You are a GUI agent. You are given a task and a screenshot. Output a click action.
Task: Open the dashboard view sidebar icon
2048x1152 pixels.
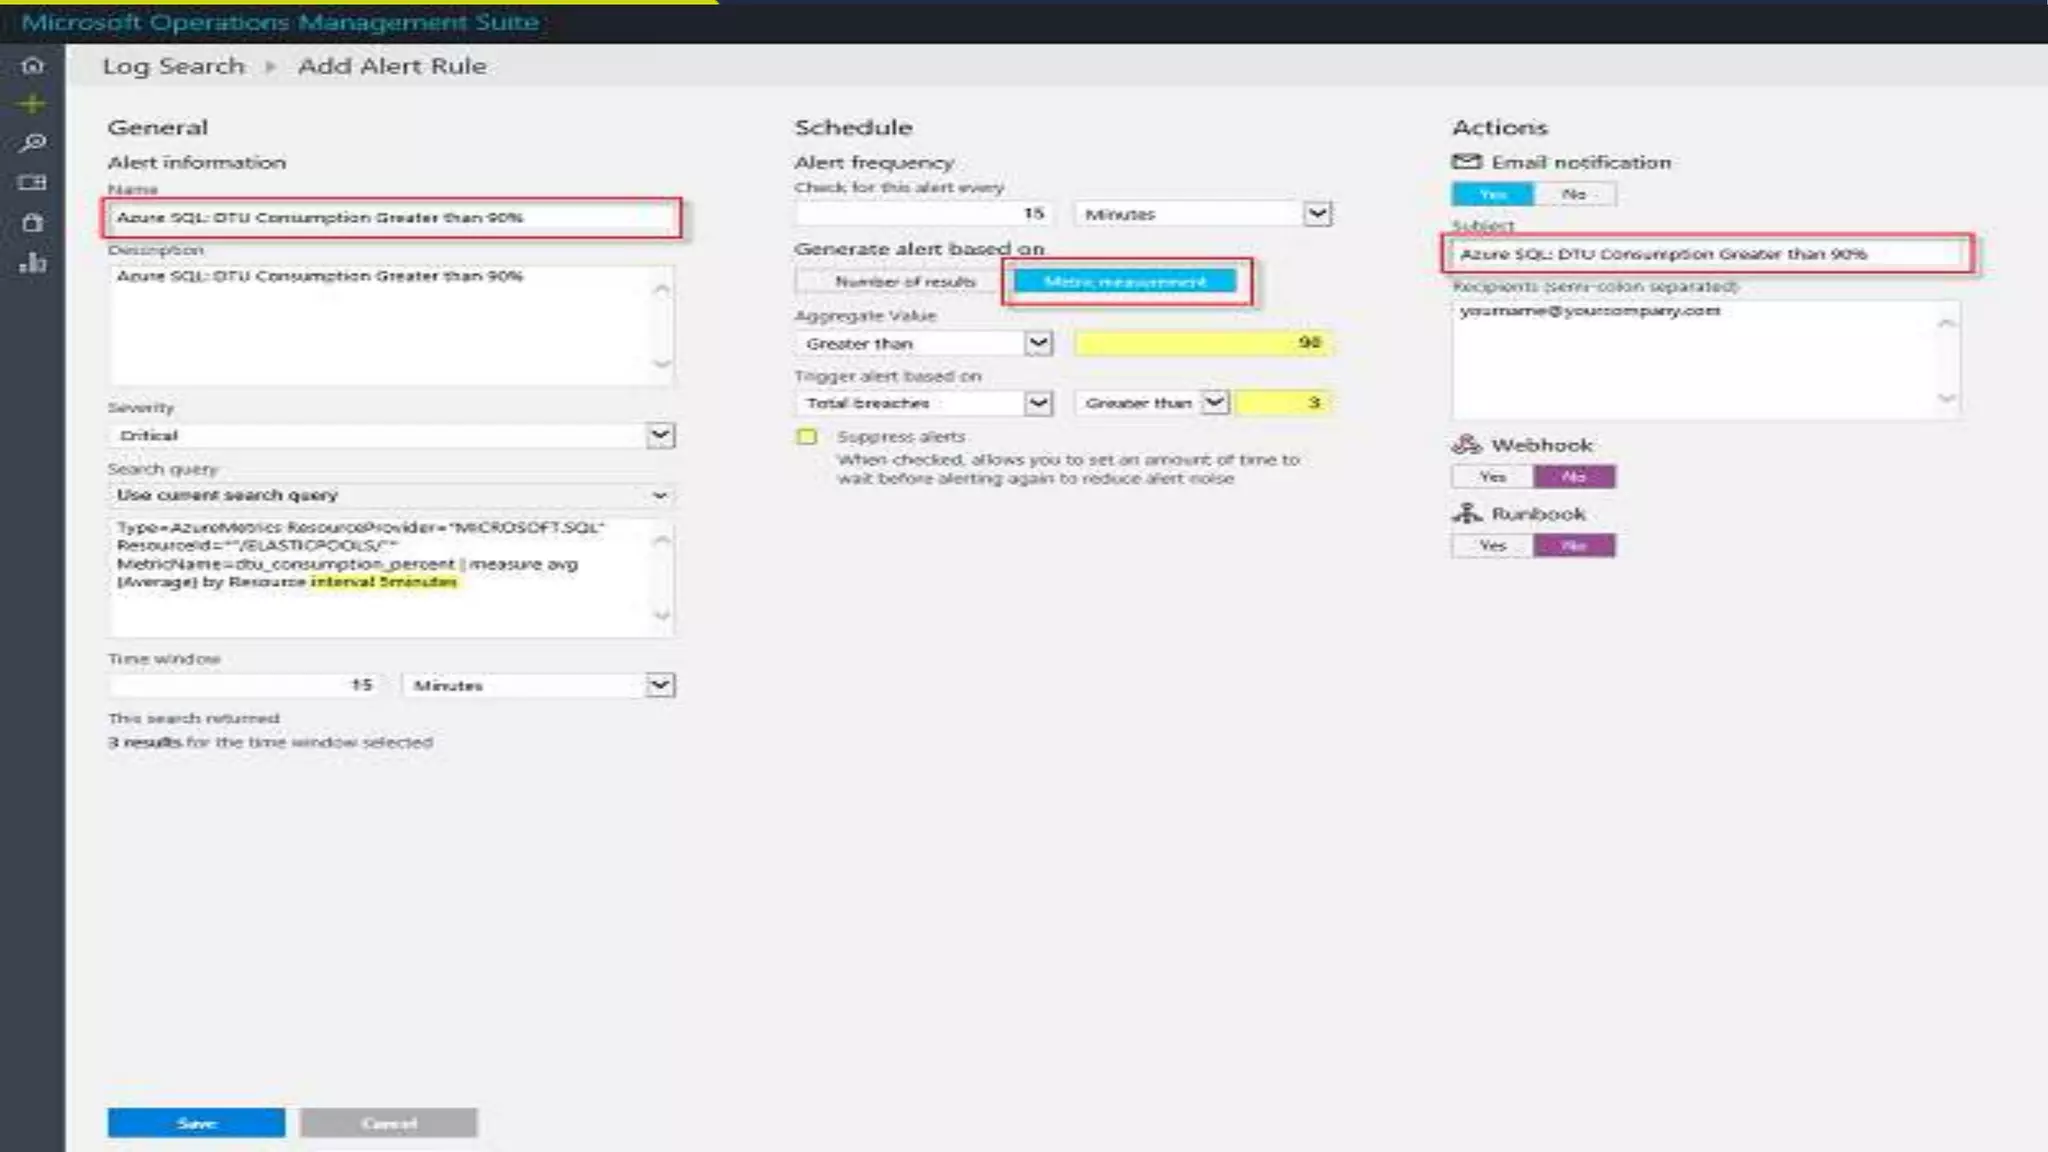coord(32,182)
